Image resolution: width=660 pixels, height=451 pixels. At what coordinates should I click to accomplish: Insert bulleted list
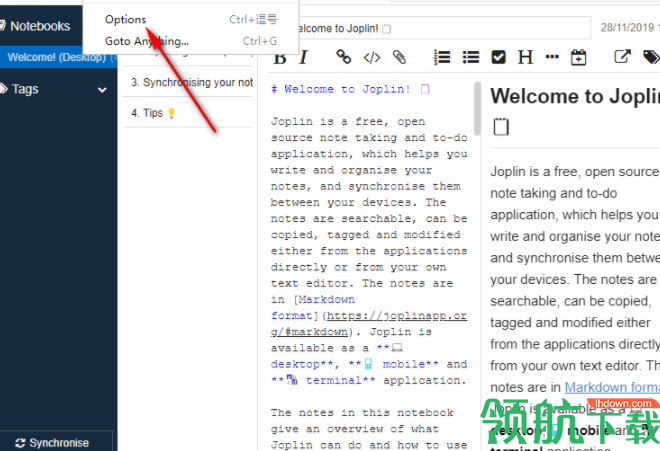tap(471, 57)
